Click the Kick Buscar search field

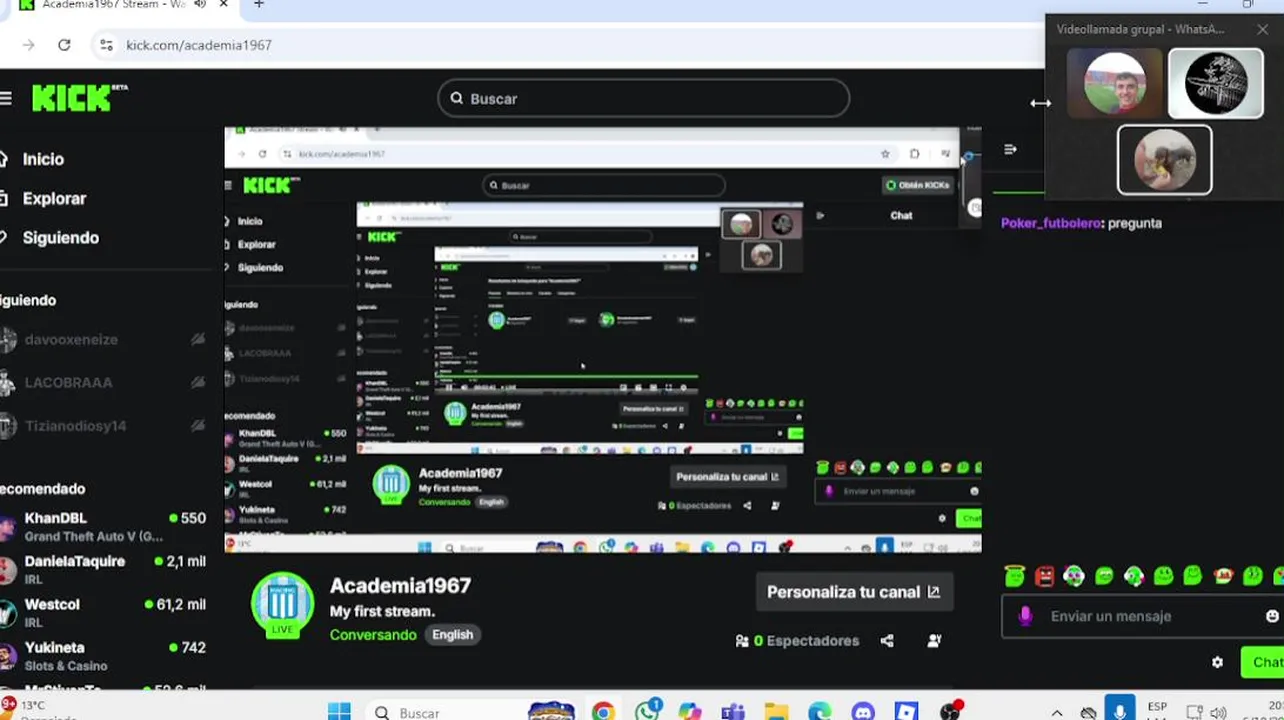coord(643,99)
